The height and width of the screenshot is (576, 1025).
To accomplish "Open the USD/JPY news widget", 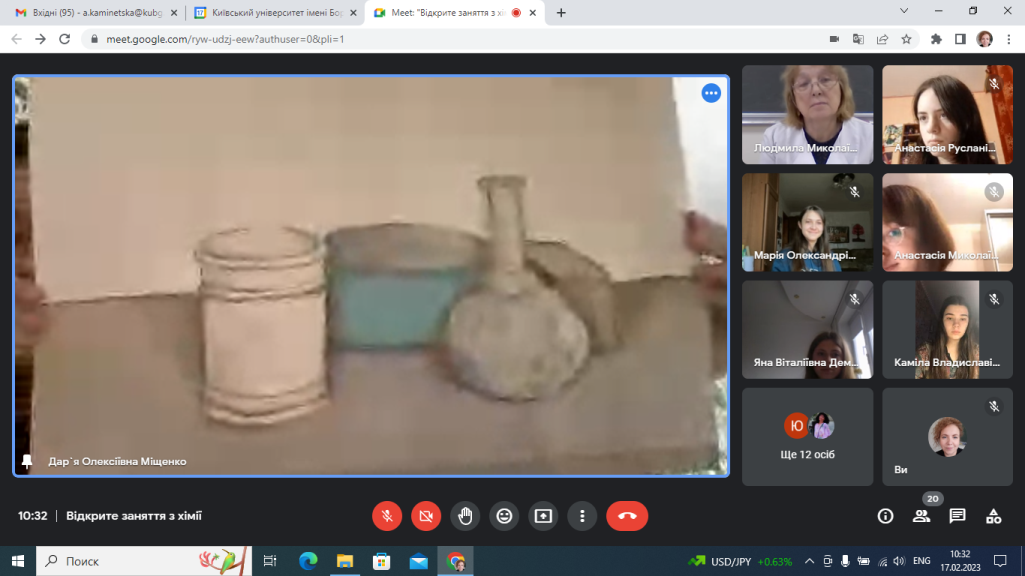I will (x=740, y=561).
